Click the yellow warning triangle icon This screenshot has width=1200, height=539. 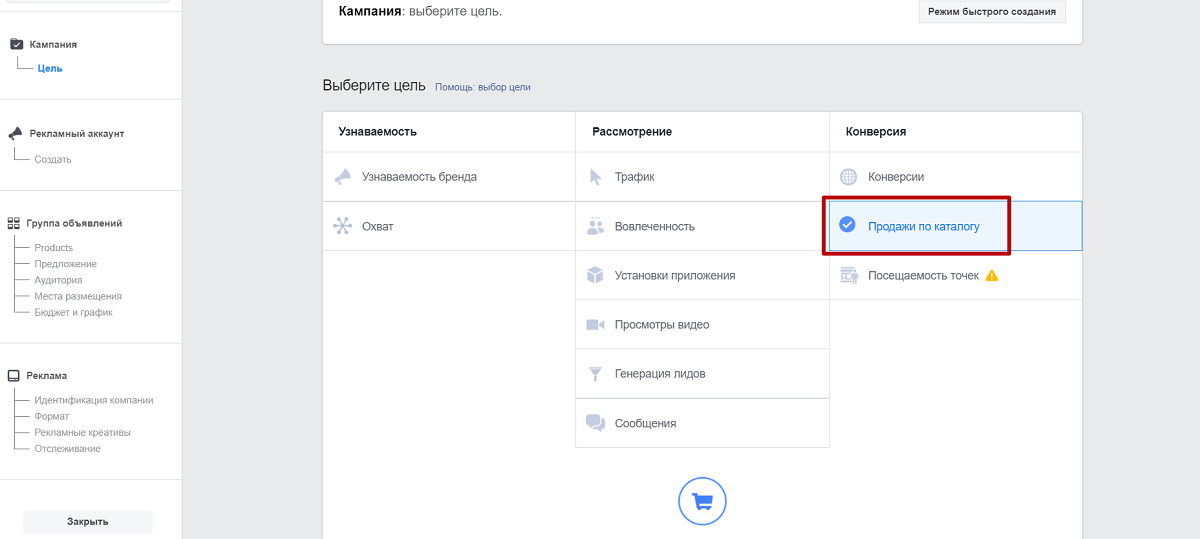pyautogui.click(x=991, y=275)
